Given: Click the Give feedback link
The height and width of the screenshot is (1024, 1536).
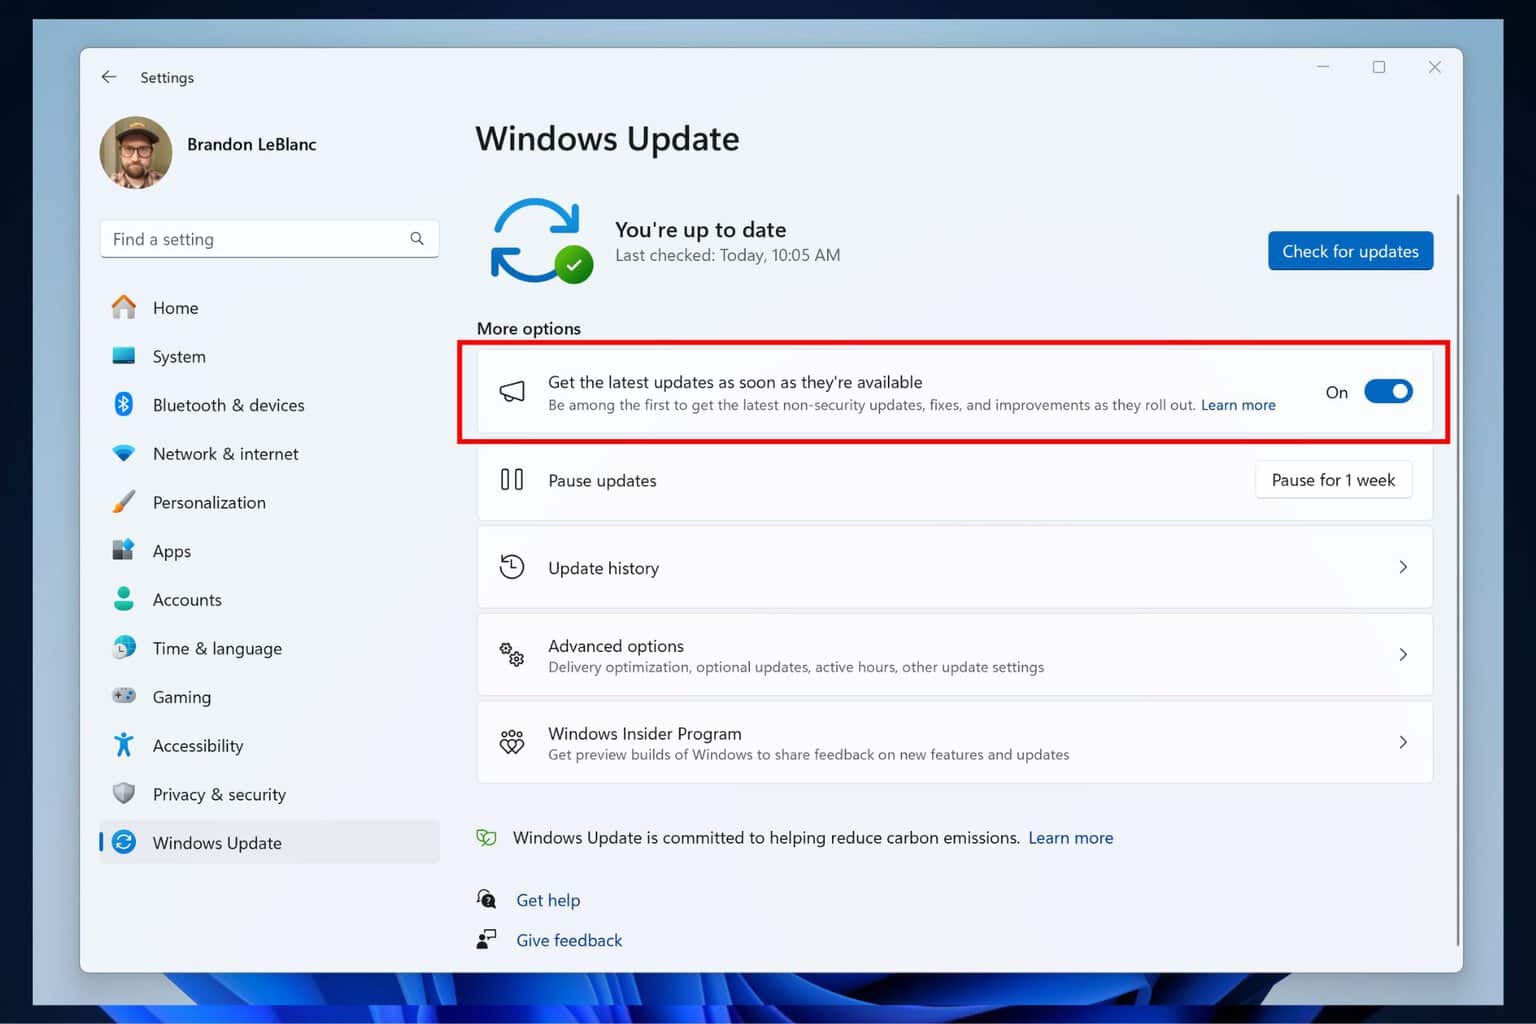Looking at the screenshot, I should pyautogui.click(x=569, y=940).
